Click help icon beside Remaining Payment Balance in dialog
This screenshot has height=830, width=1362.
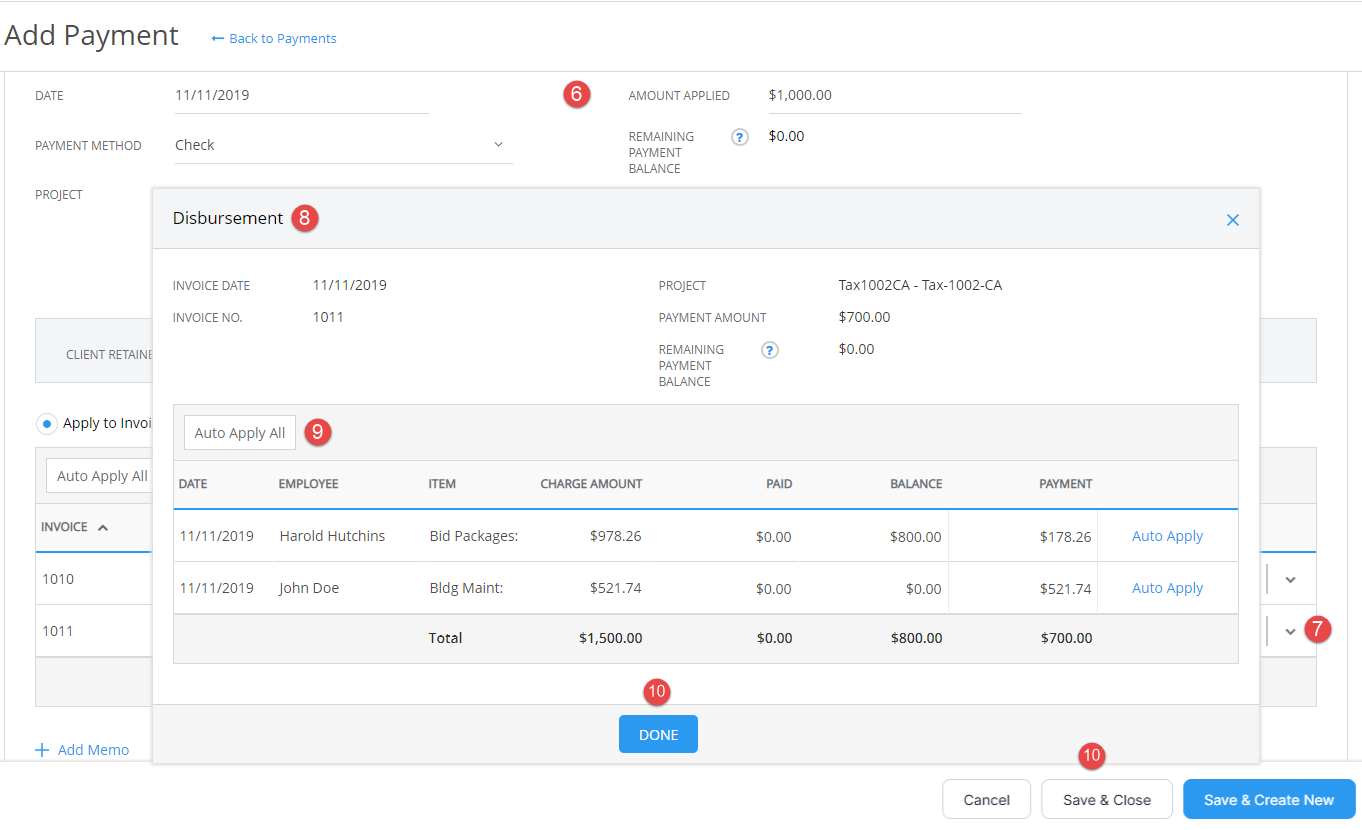[x=770, y=350]
